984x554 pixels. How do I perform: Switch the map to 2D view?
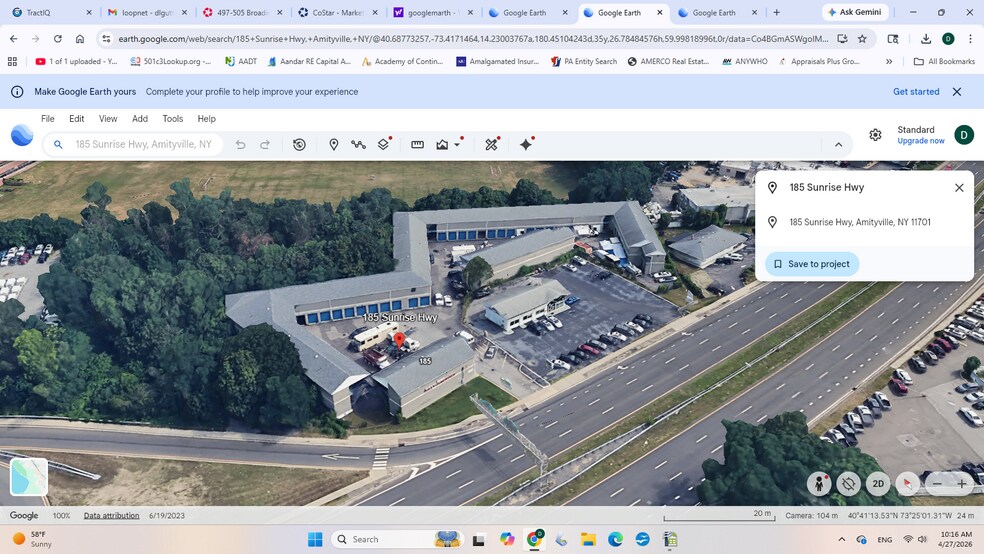tap(878, 484)
